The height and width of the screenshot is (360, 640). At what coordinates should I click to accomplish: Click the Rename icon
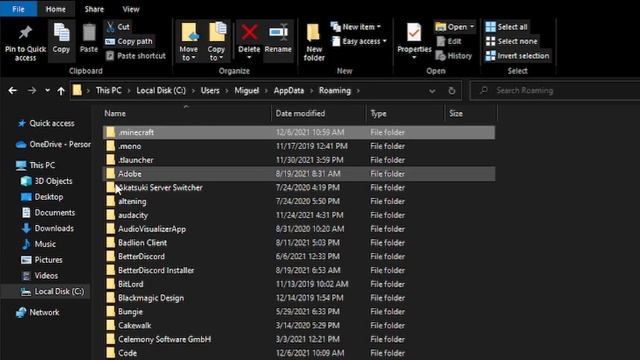pyautogui.click(x=278, y=32)
